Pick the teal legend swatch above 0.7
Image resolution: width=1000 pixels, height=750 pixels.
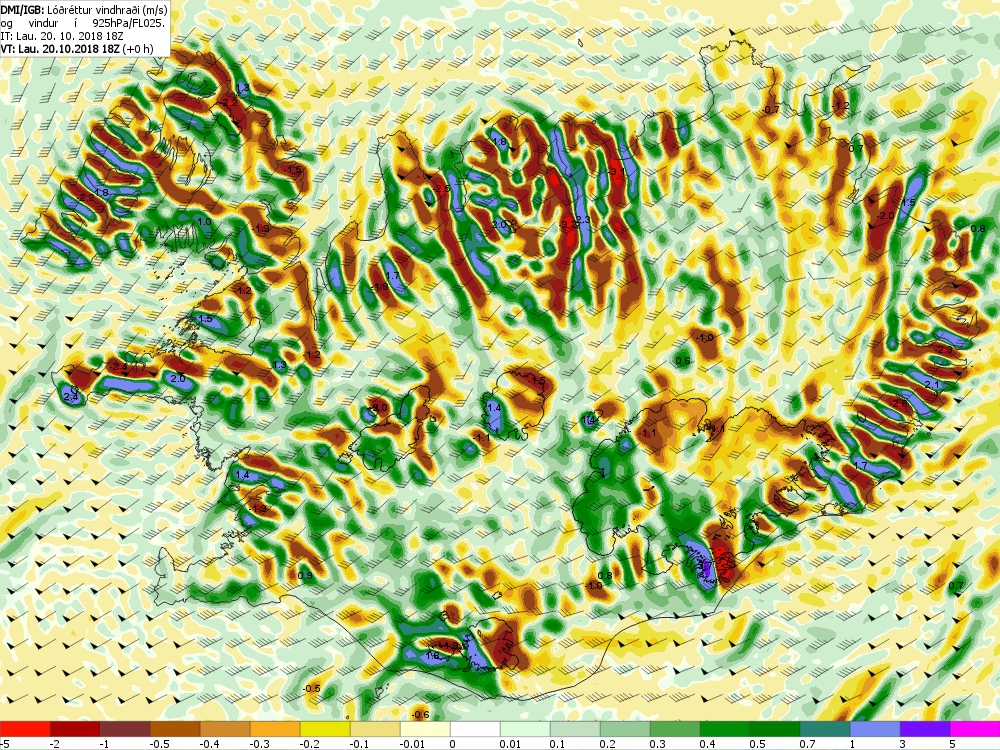coord(825,729)
